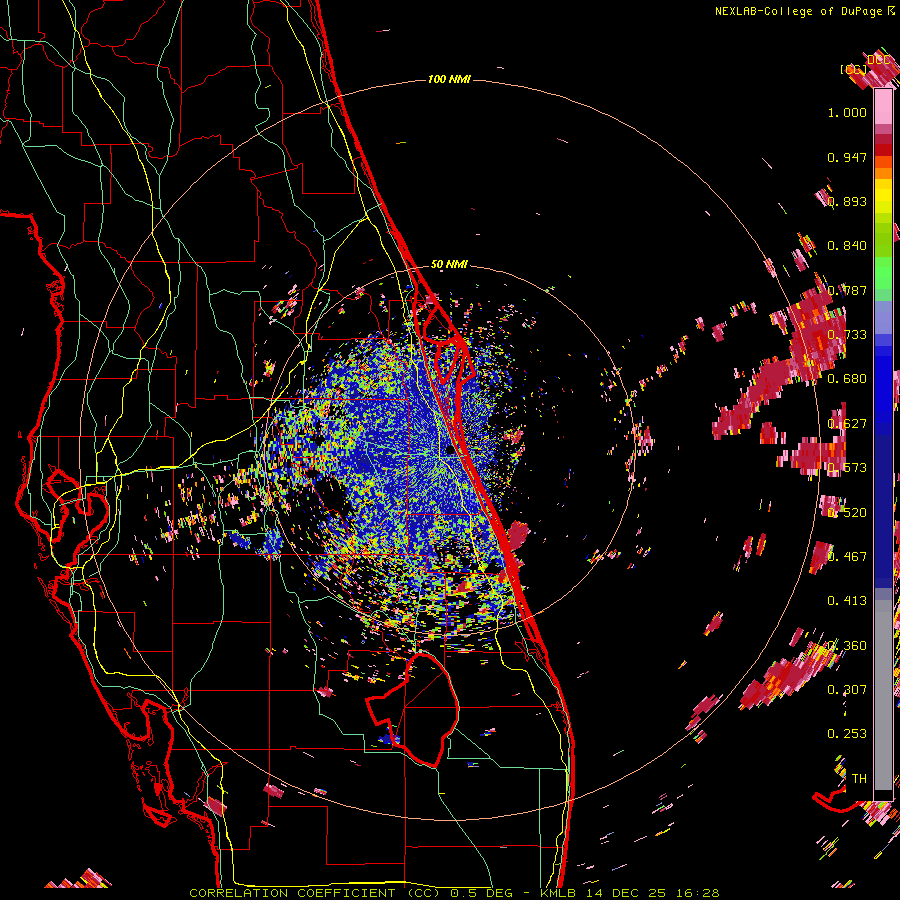Pick the bright green segment of the color bar
The width and height of the screenshot is (900, 900).
coord(883,273)
